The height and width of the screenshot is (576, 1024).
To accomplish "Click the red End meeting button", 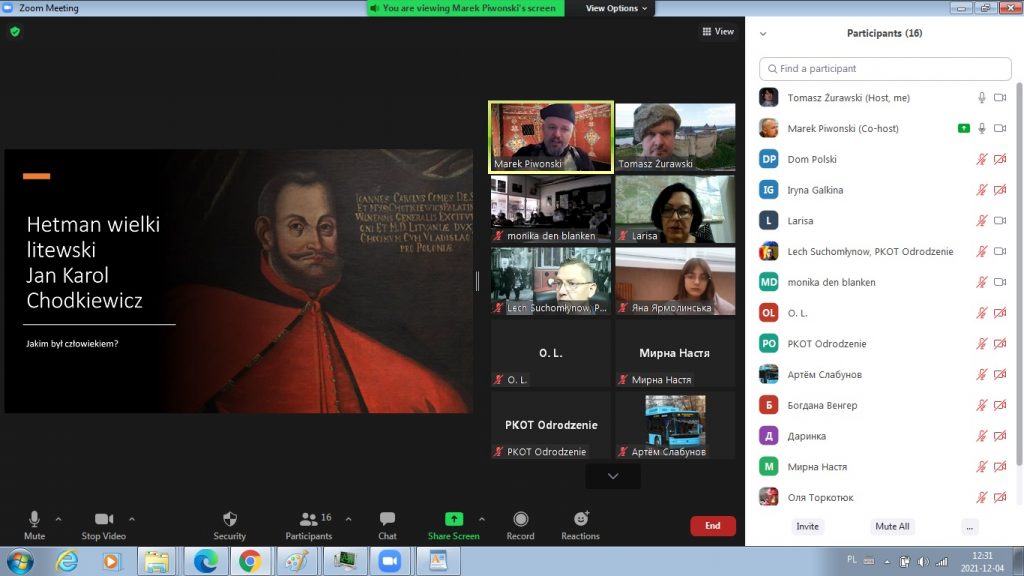I will tap(712, 525).
